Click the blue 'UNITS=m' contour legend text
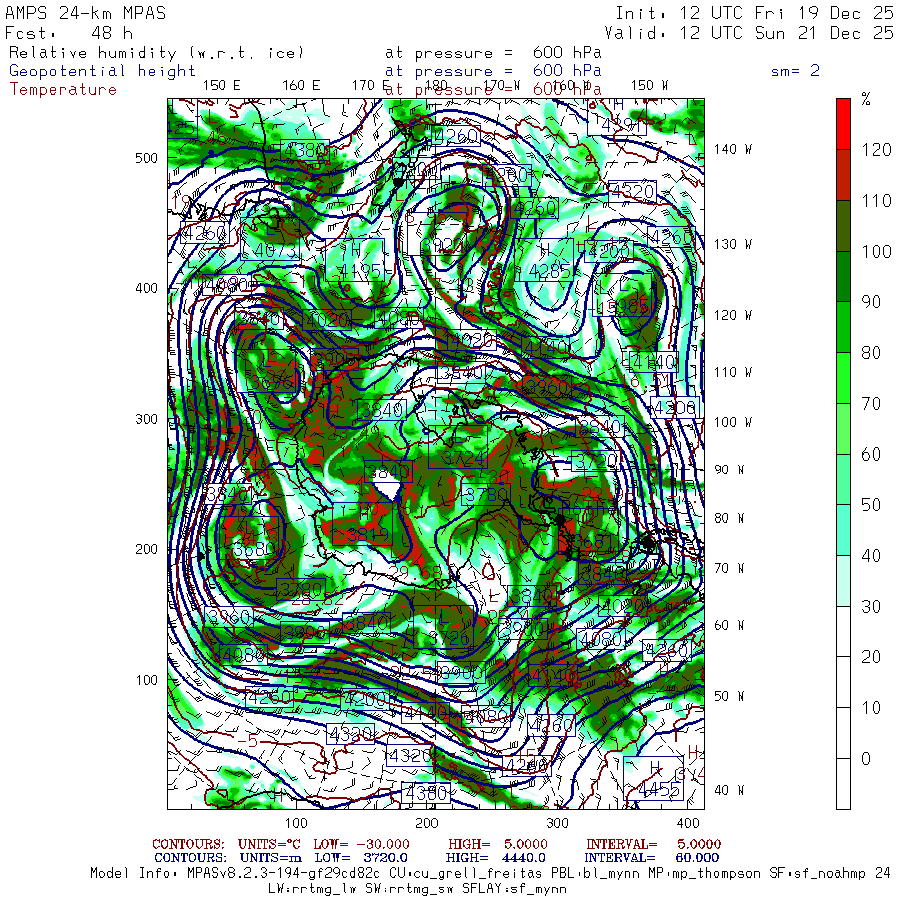This screenshot has width=900, height=900. pos(270,858)
